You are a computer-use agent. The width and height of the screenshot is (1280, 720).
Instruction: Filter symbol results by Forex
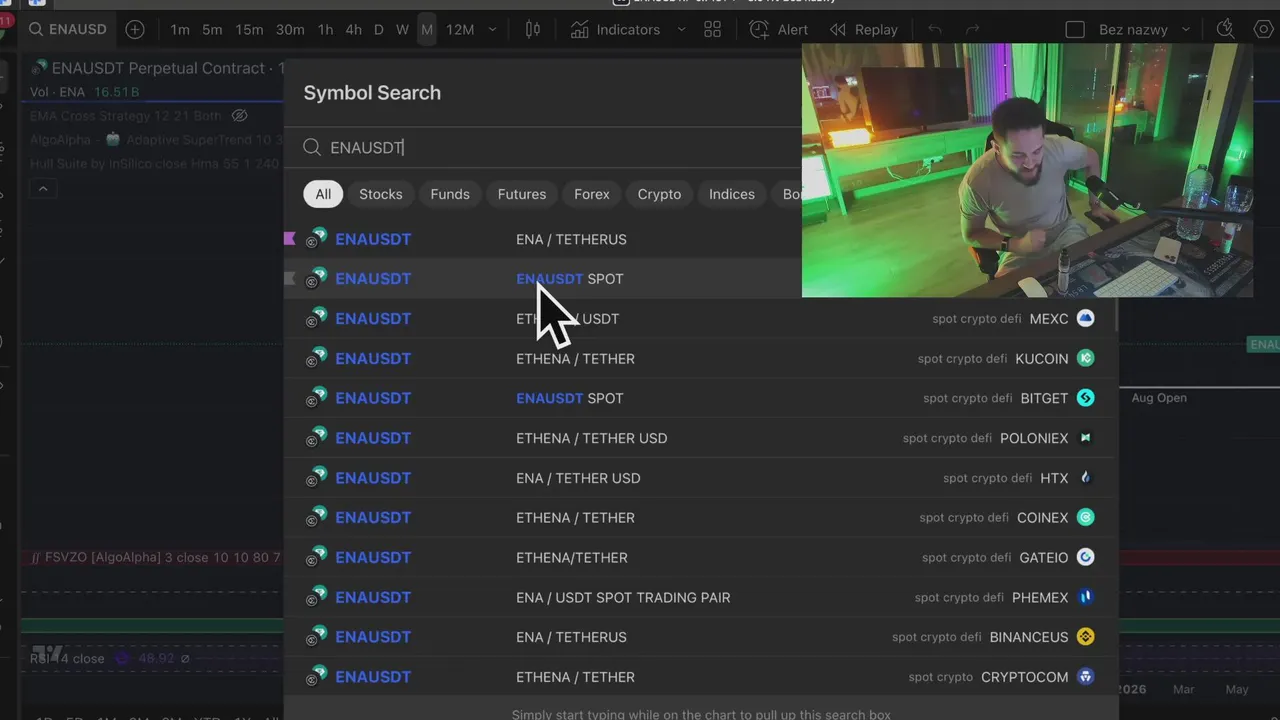tap(592, 194)
